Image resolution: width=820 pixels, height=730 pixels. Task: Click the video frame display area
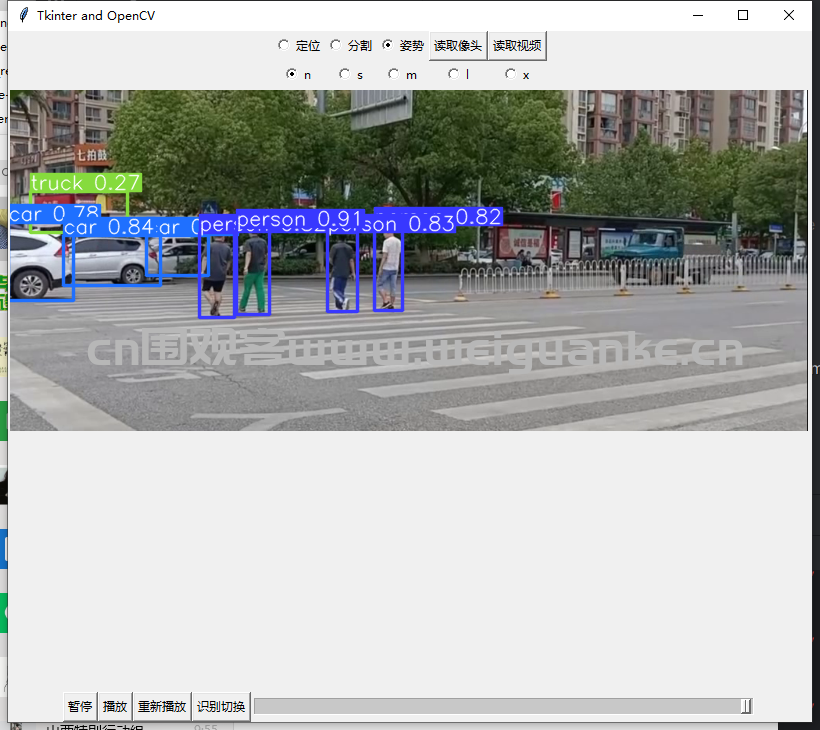pos(408,260)
